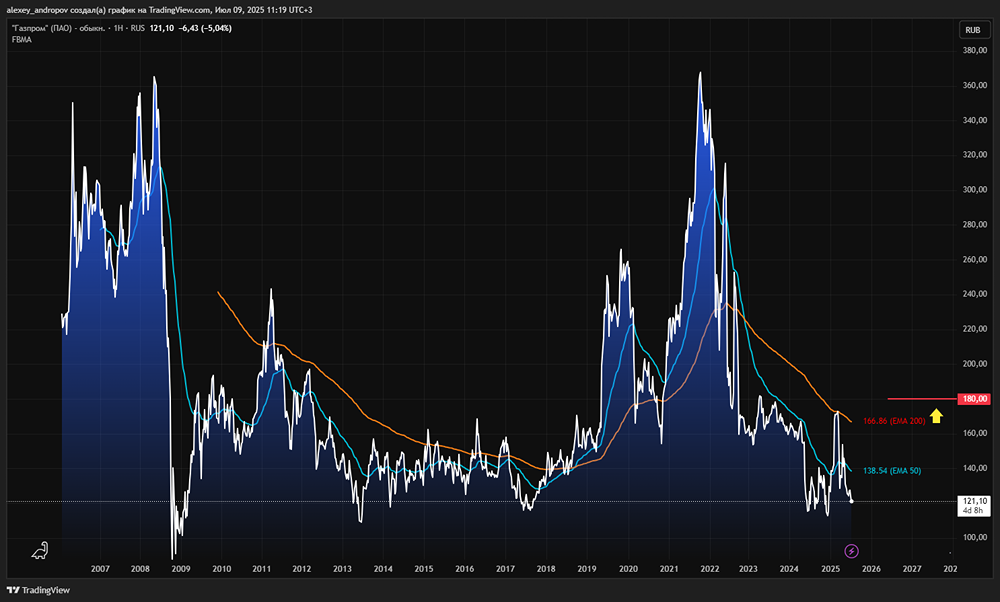Select the red 180,00 price label
Screen dimensions: 1000x602
(974, 399)
